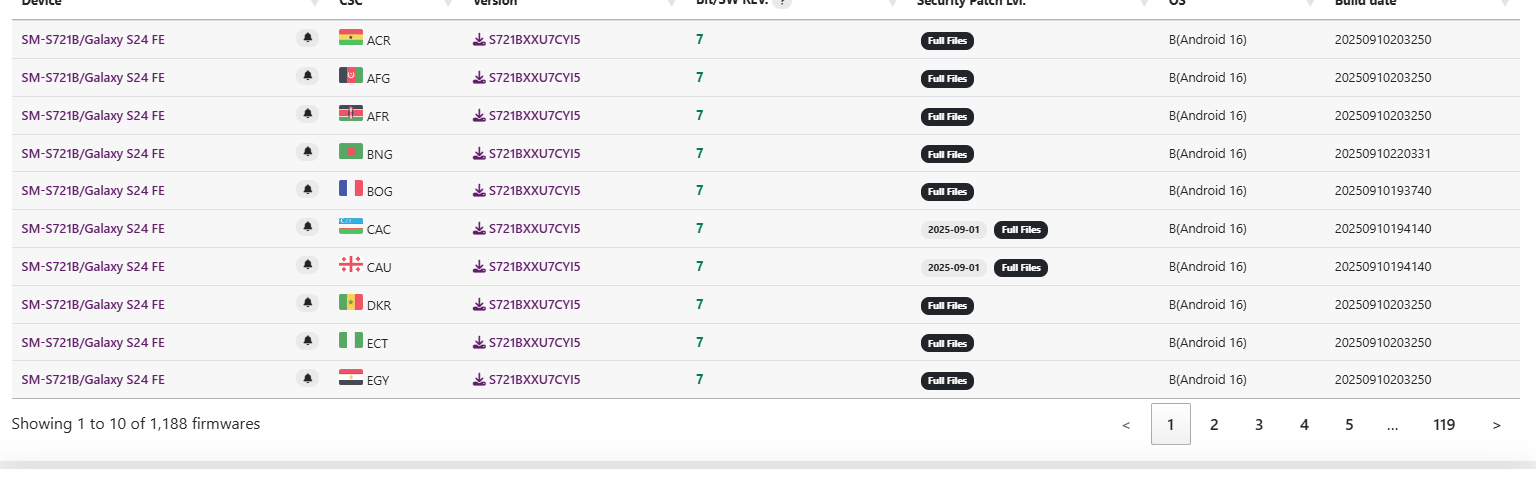Click the Full Files badge in ECT row

[947, 343]
